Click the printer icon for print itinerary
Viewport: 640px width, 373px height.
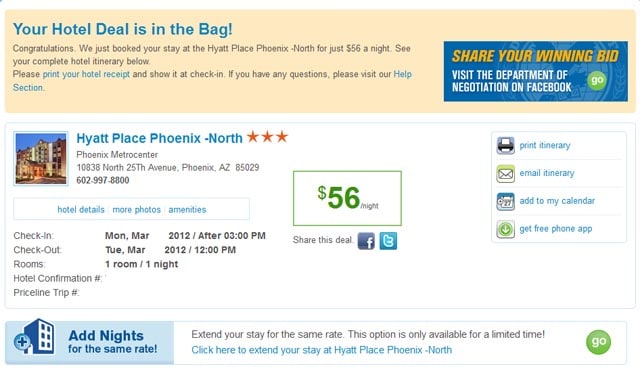coord(505,145)
